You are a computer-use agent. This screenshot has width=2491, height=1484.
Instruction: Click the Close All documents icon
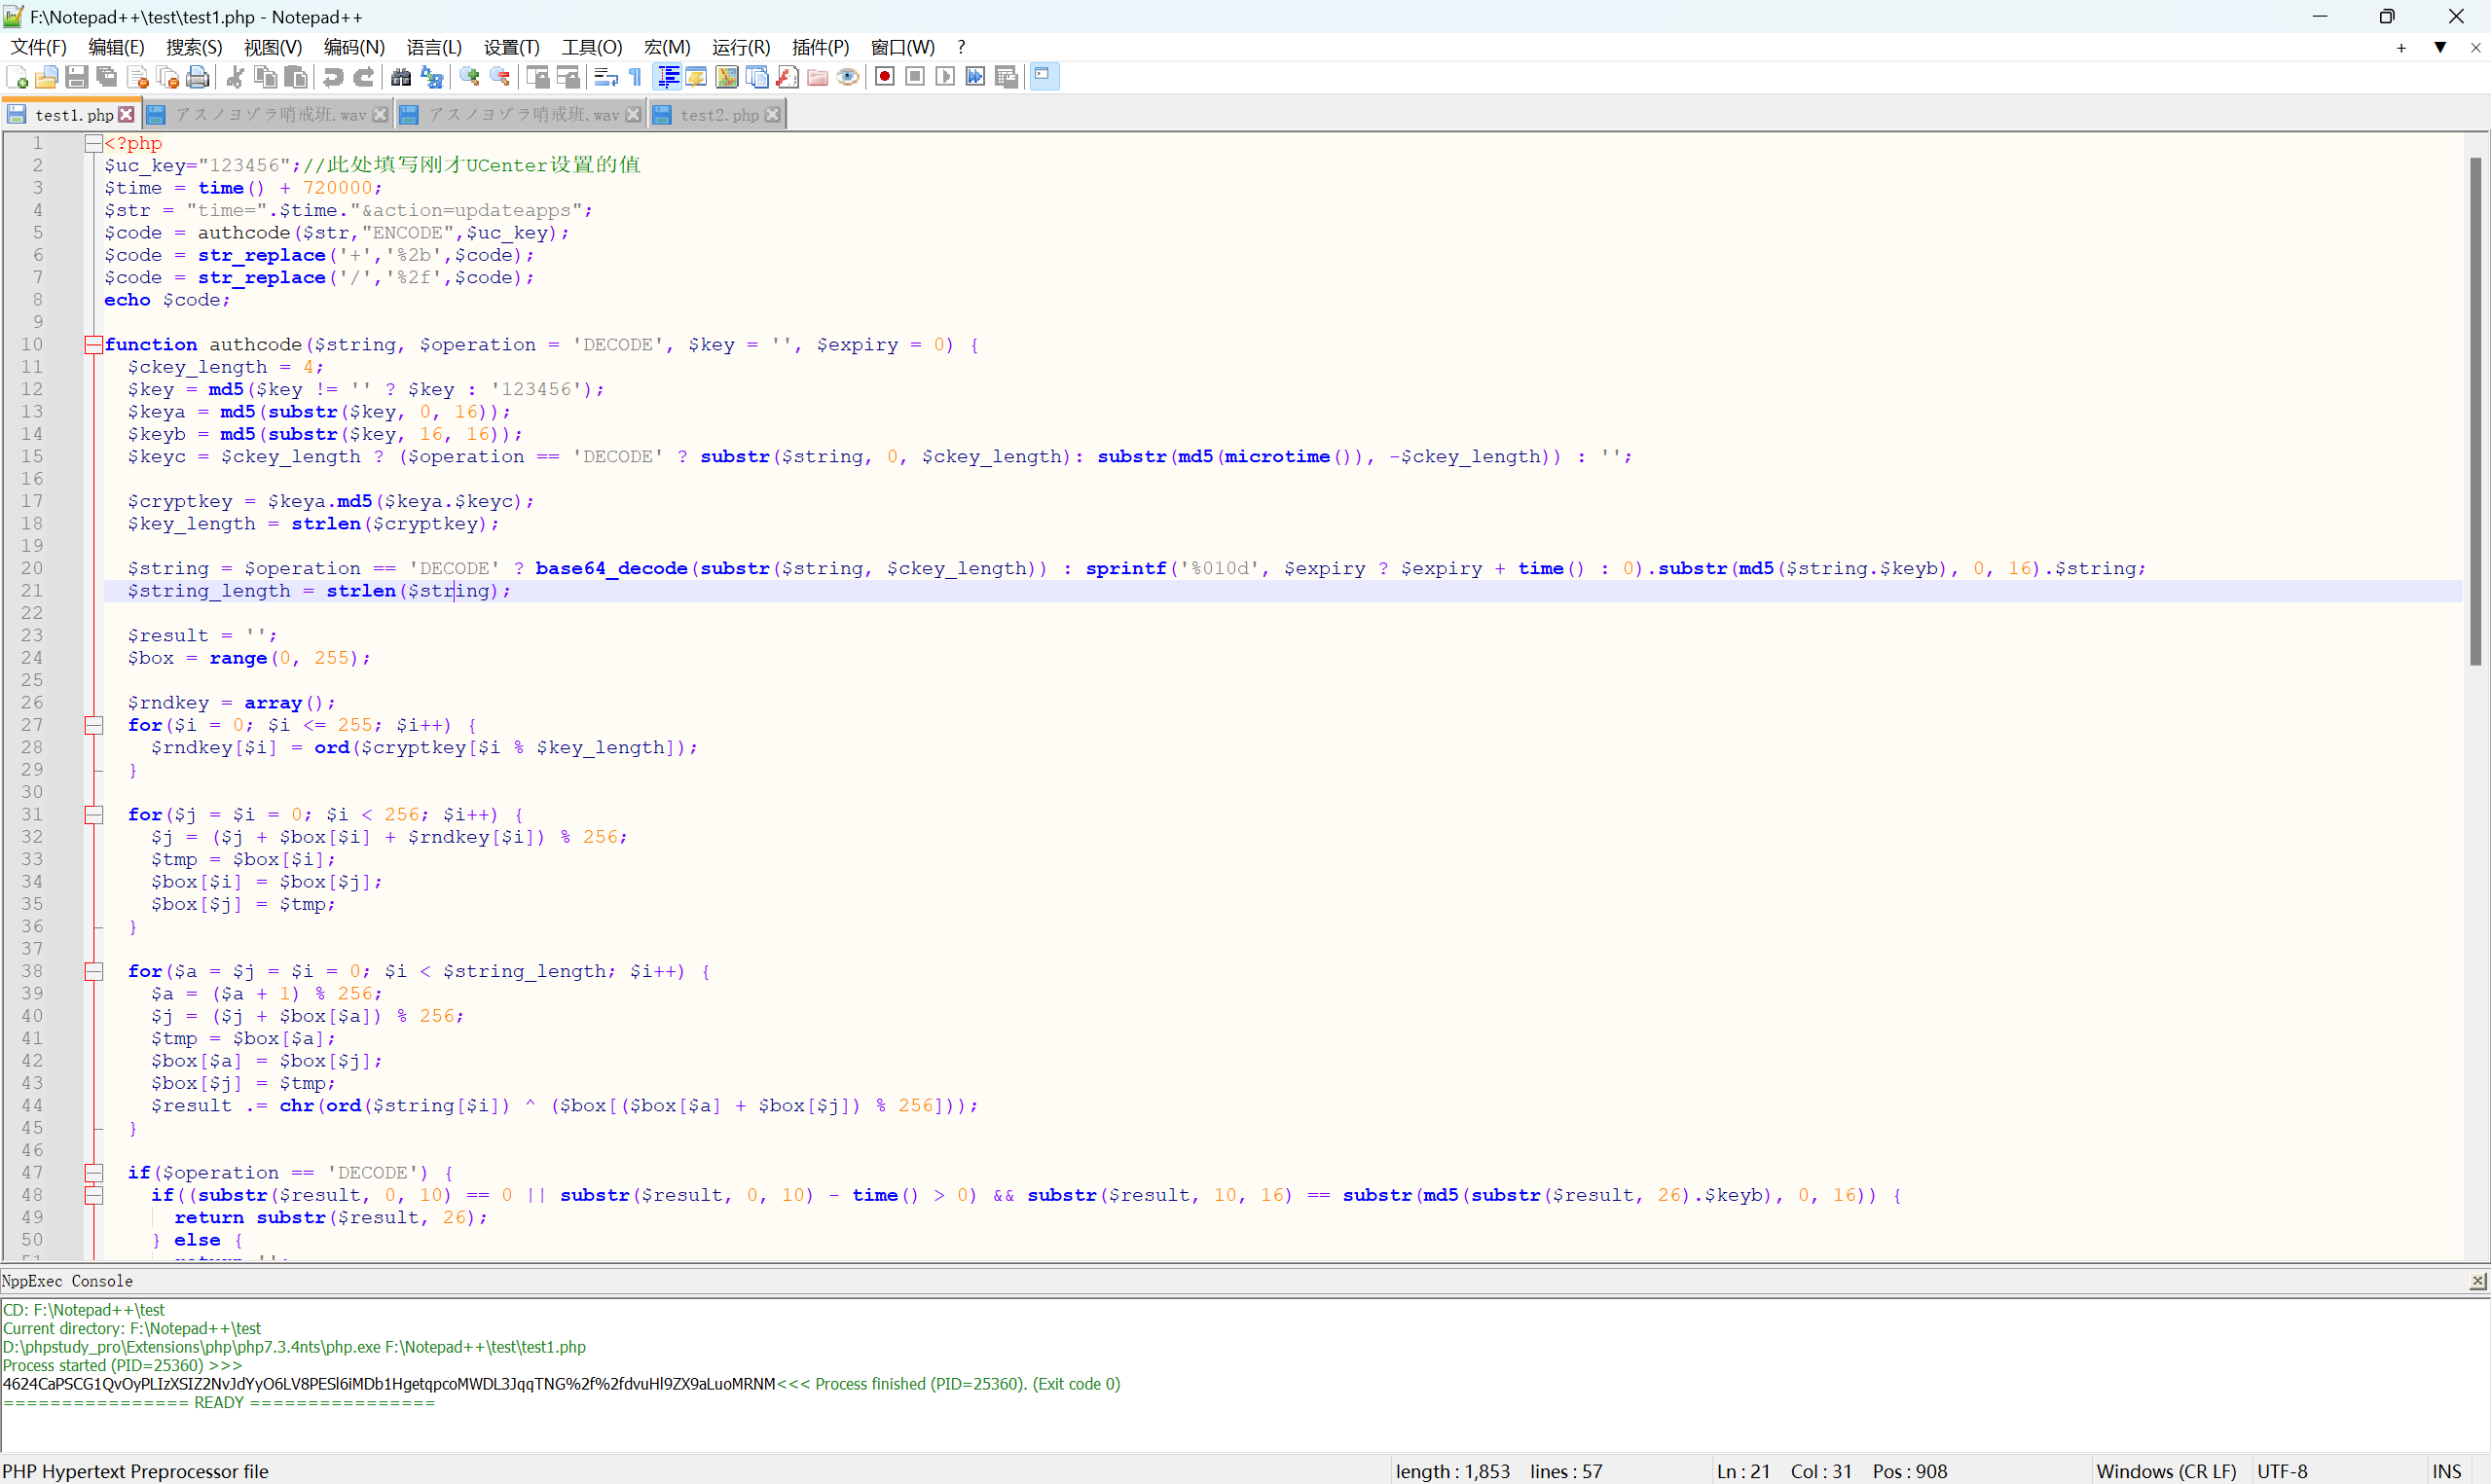[x=167, y=77]
